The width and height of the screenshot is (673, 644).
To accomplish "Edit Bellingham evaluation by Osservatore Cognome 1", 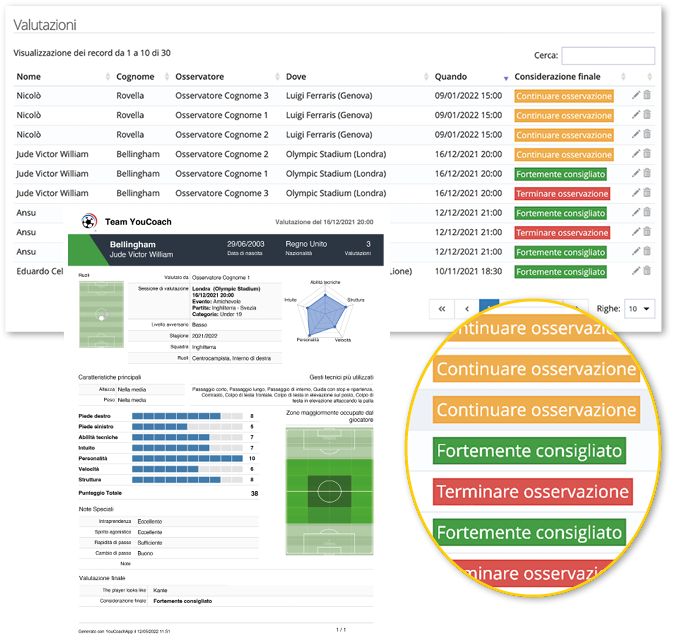I will pos(636,174).
